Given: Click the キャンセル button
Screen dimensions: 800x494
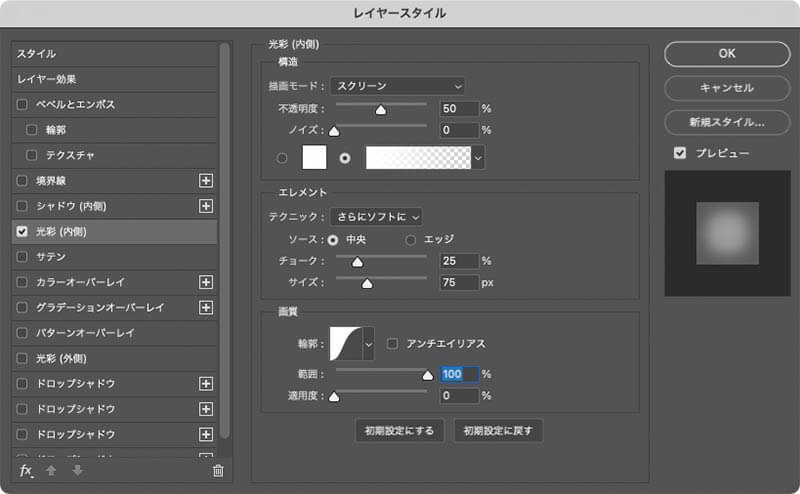Looking at the screenshot, I should (x=727, y=88).
